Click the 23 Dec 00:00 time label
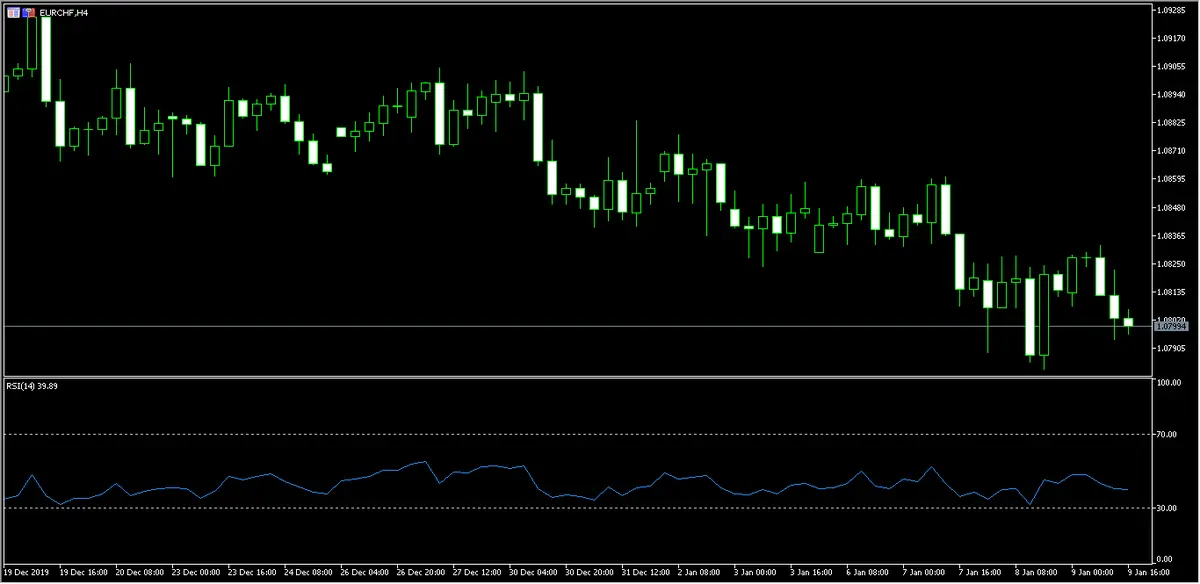Viewport: 1200px width, 584px height. pos(195,573)
